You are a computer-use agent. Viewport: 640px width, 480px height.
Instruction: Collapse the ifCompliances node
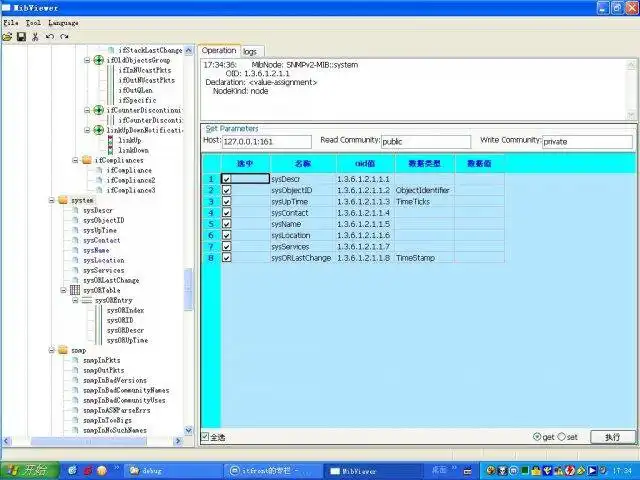[76, 160]
